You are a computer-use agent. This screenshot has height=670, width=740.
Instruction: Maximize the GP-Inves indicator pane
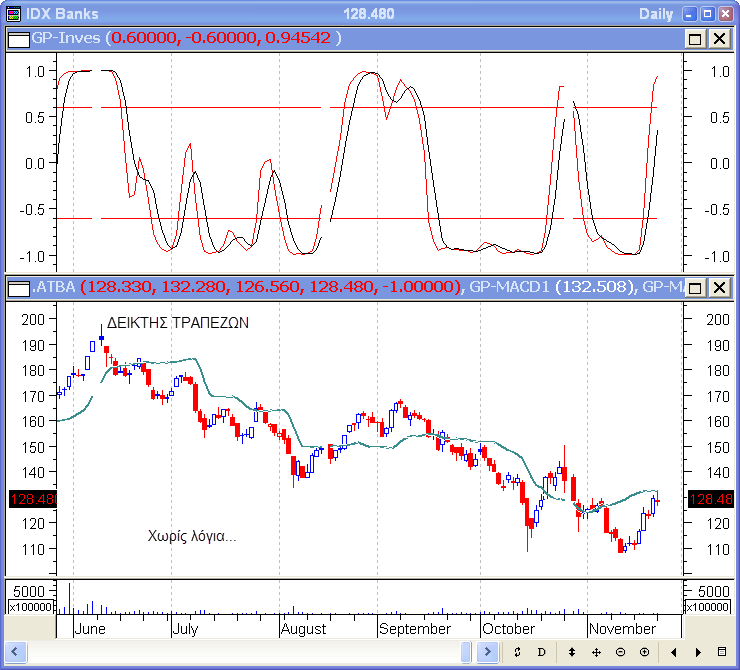[696, 38]
